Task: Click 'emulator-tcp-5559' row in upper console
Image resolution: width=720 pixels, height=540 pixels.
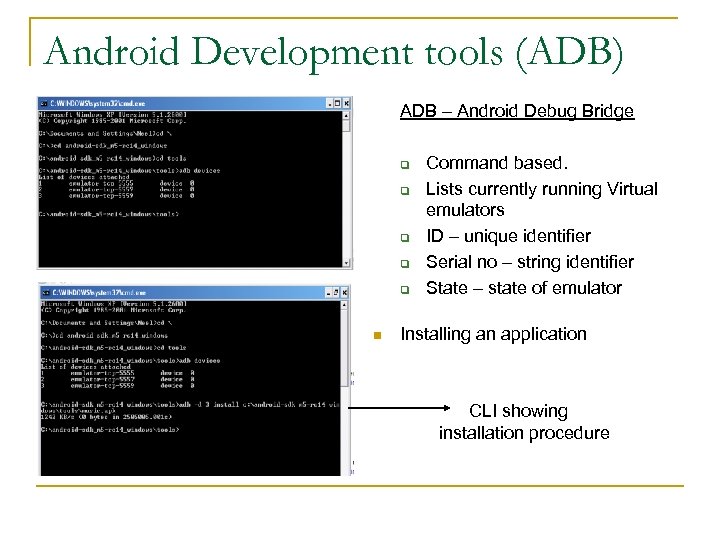Action: point(116,196)
